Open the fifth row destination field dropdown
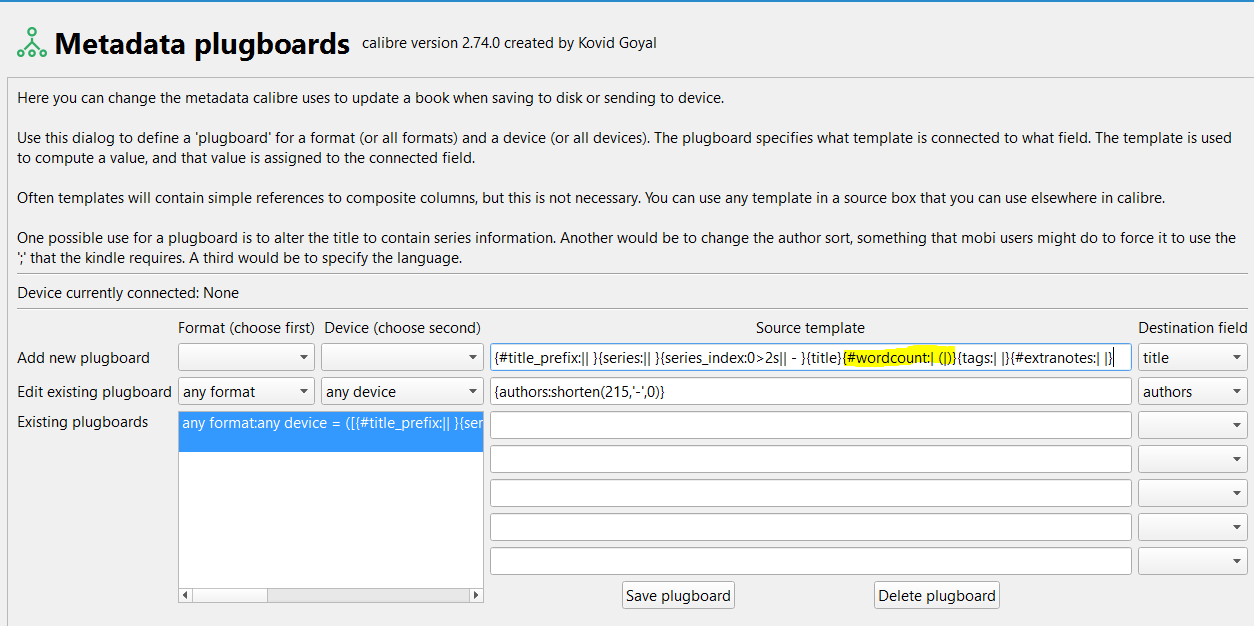This screenshot has width=1254, height=626. [1192, 493]
